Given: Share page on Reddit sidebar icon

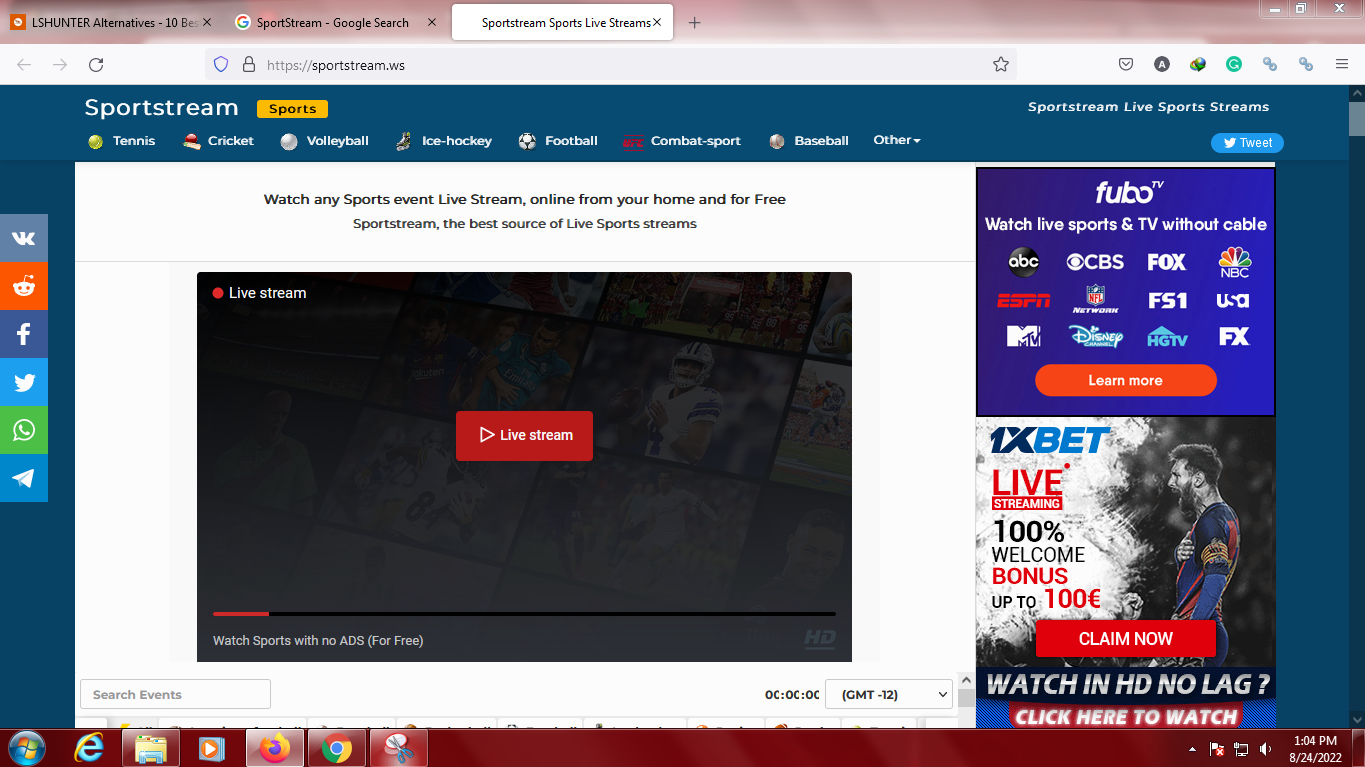Looking at the screenshot, I should point(24,286).
